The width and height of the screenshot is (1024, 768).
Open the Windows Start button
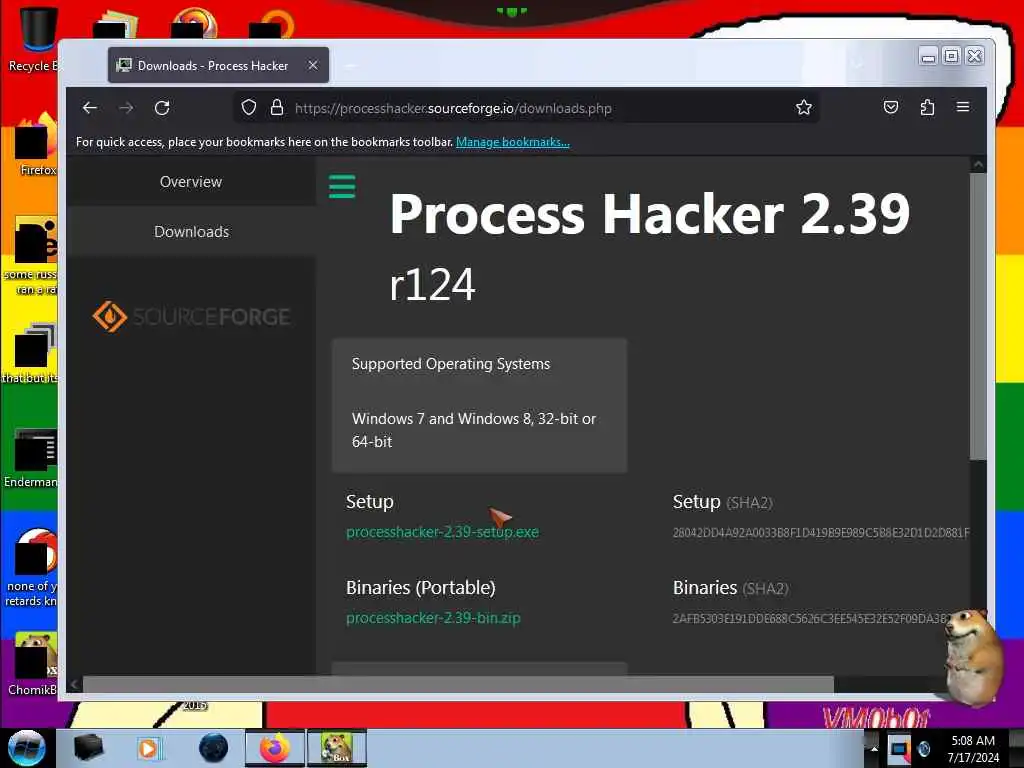(x=26, y=748)
